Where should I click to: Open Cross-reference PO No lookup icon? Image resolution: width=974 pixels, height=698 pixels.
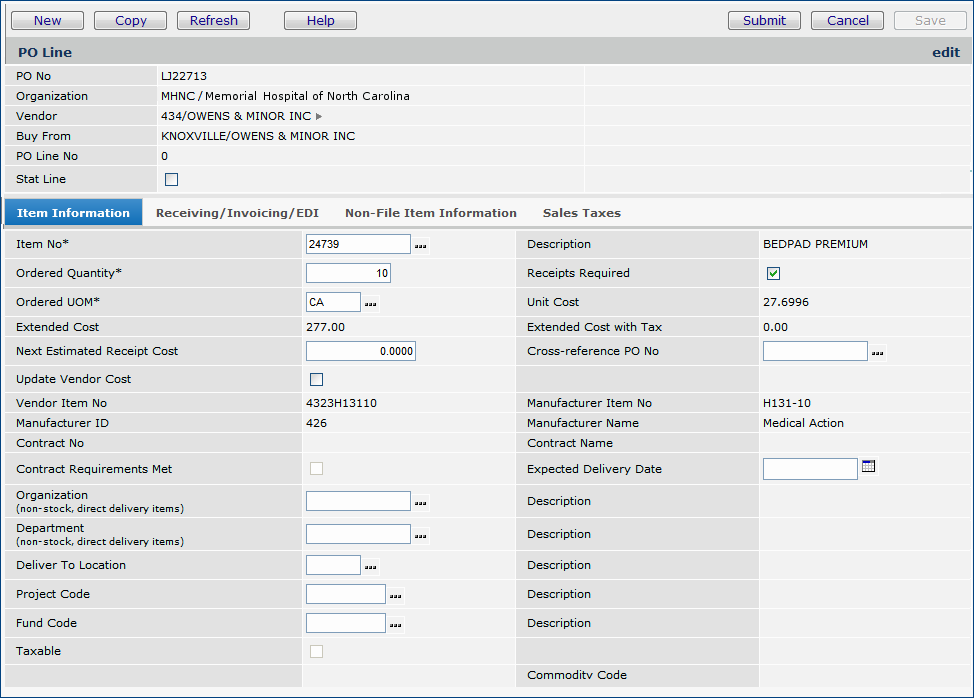[878, 352]
